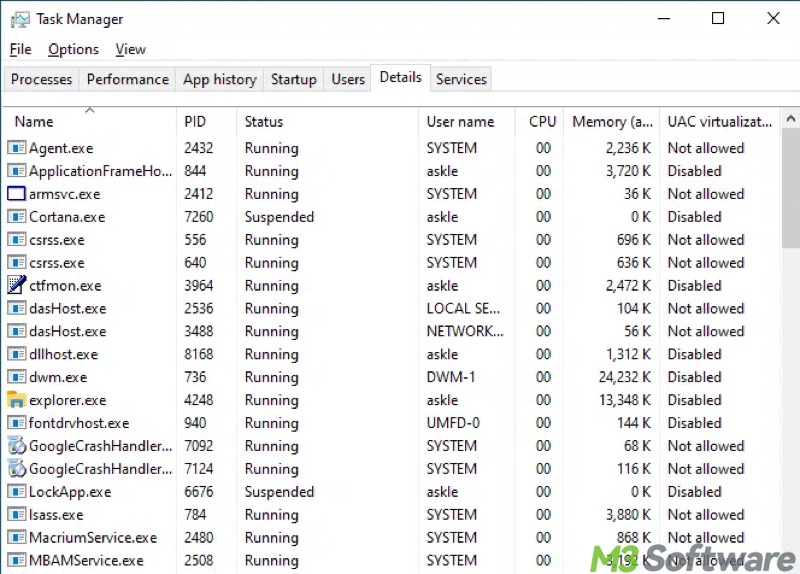800x574 pixels.
Task: Select the armsvc.exe process name
Action: 65,194
